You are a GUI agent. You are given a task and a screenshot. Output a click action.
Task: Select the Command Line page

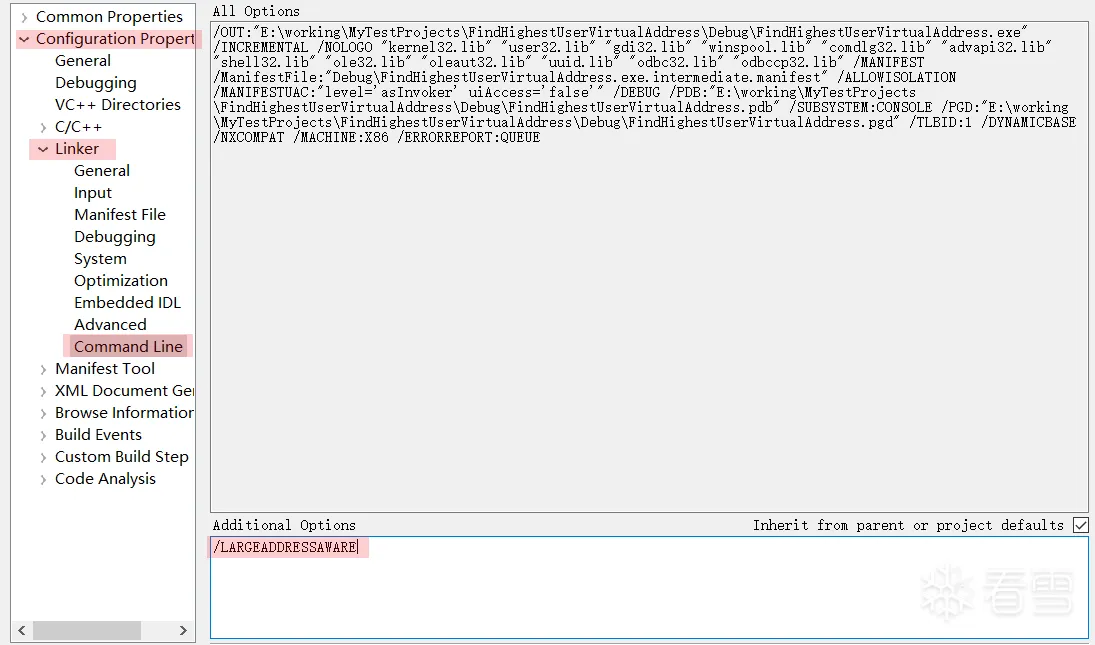tap(128, 347)
